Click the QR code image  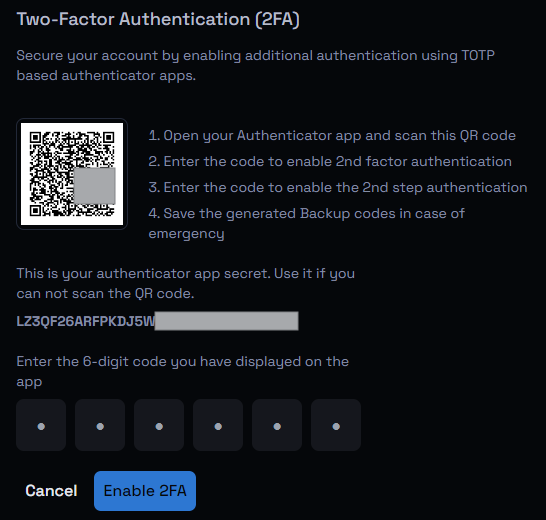[72, 174]
